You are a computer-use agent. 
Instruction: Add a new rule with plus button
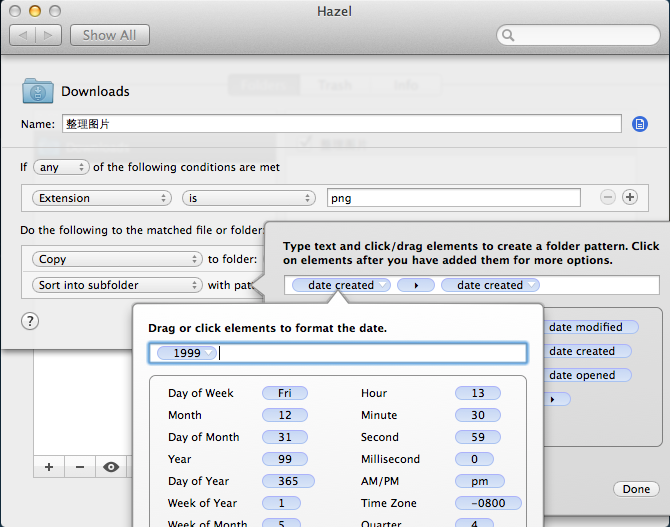click(x=49, y=467)
